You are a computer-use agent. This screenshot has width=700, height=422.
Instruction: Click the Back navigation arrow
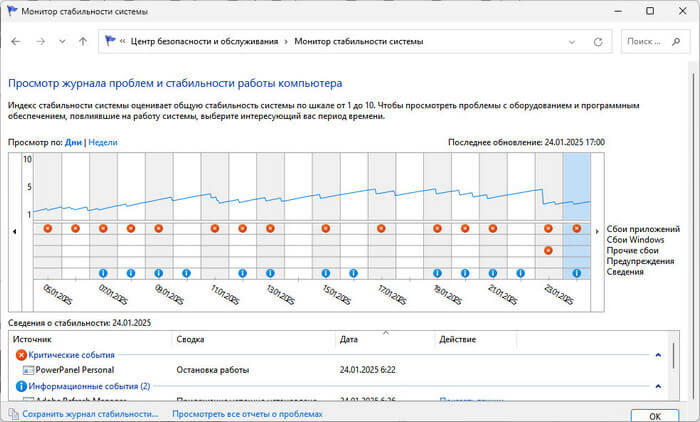[x=18, y=42]
